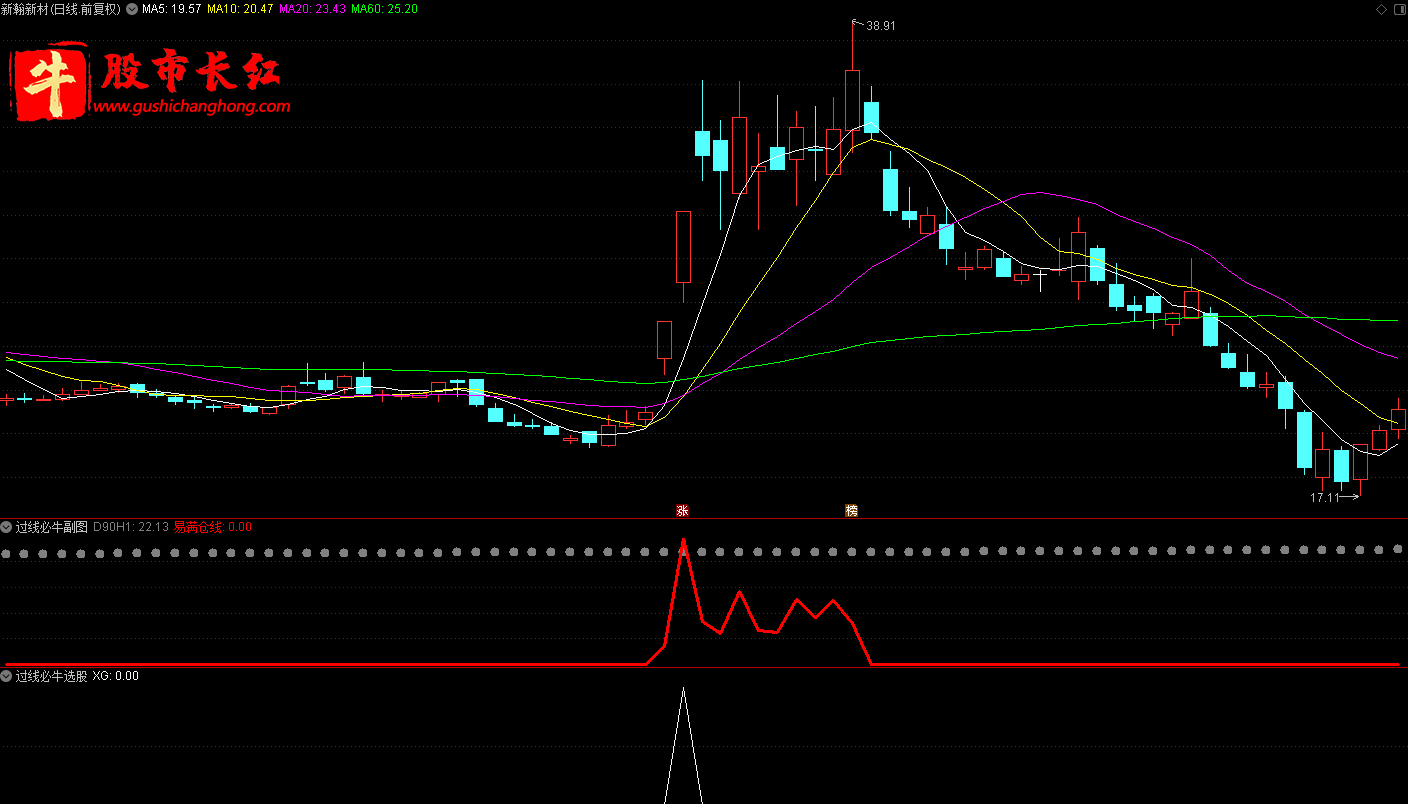1408x804 pixels.
Task: Click the 过线必牛选股 indicator name
Action: click(52, 676)
